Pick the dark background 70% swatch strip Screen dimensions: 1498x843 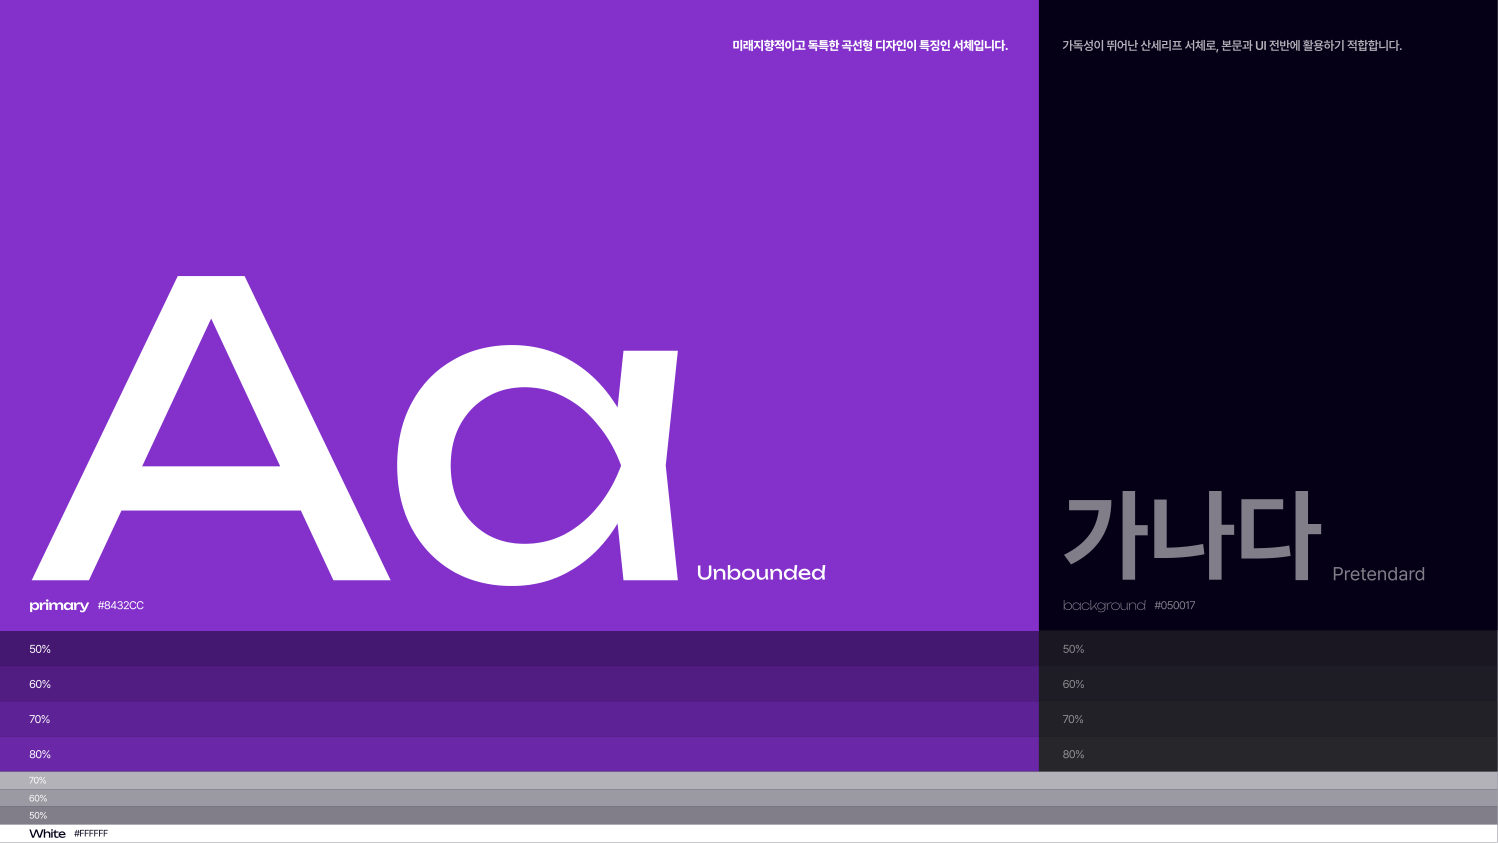click(x=1268, y=719)
